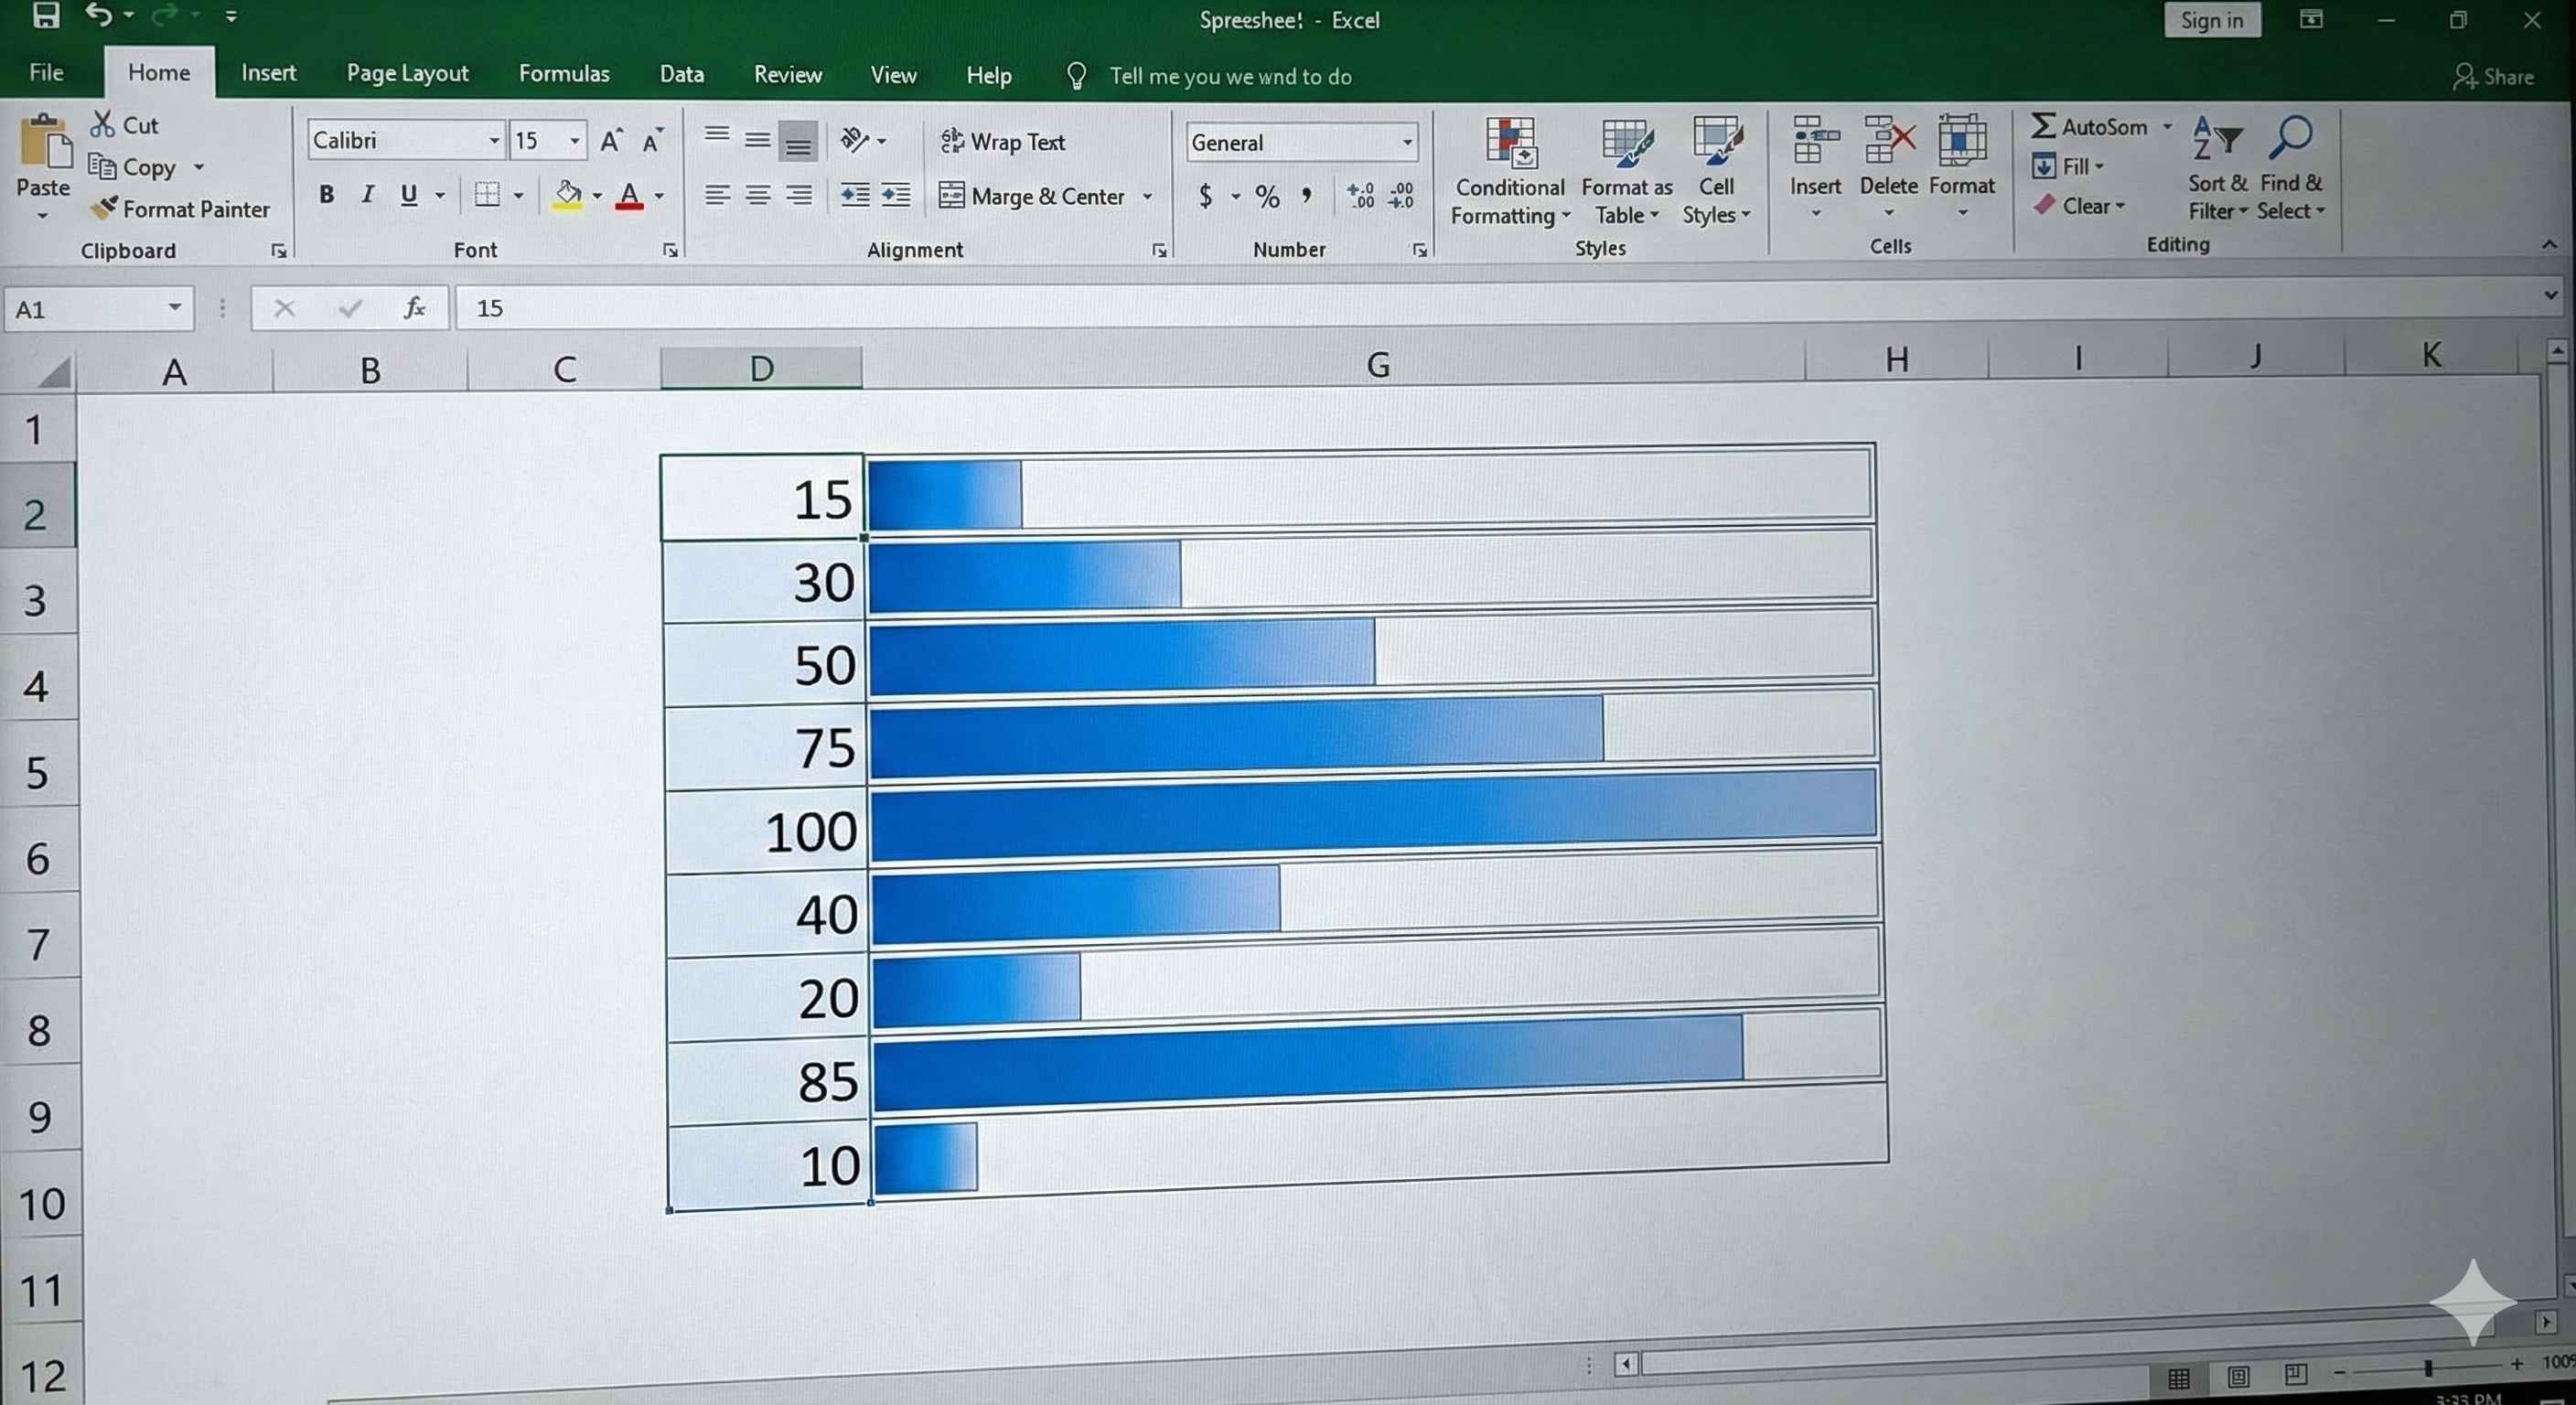Open the Name Box dropdown arrow
This screenshot has width=2576, height=1405.
[x=174, y=308]
